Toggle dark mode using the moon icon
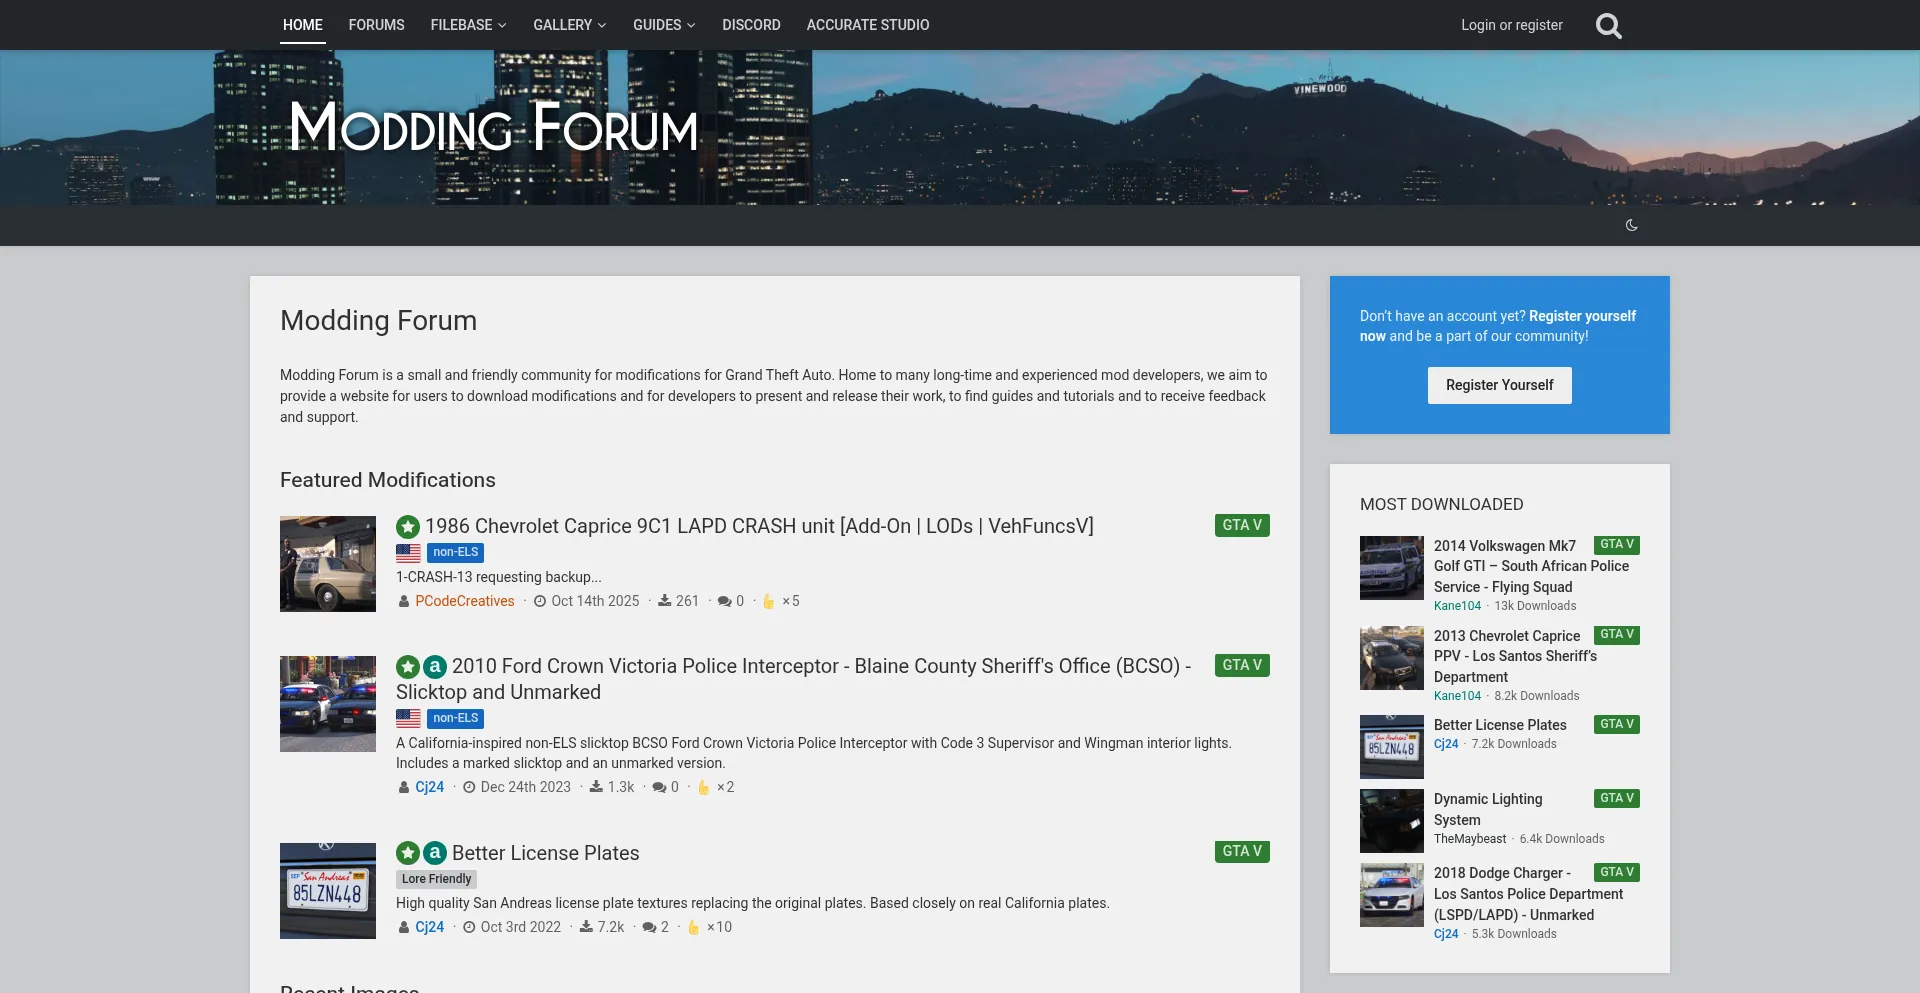 (1632, 225)
